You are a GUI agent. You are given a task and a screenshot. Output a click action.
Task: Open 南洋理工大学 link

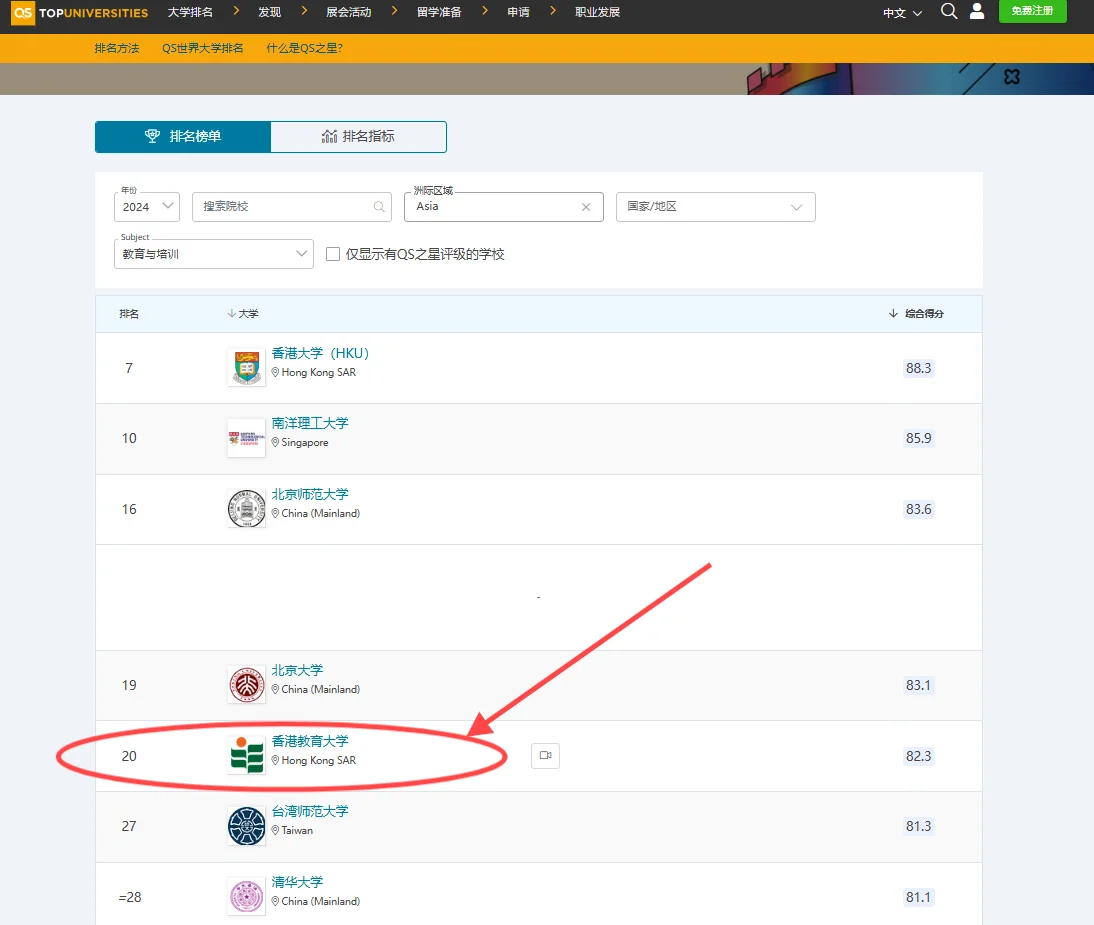(310, 423)
